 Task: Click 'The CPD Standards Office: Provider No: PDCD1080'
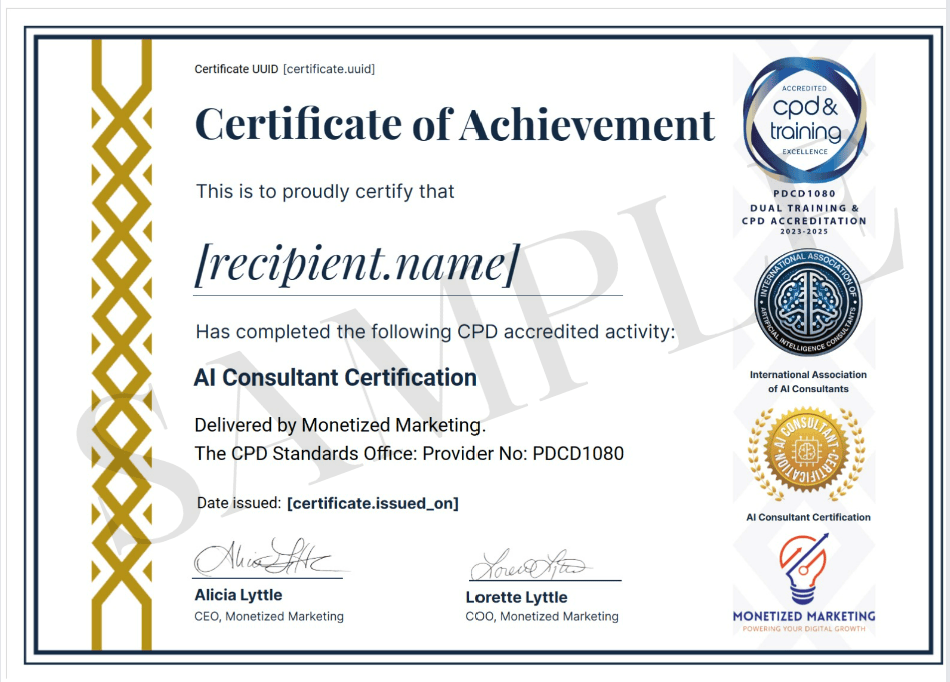(x=409, y=454)
